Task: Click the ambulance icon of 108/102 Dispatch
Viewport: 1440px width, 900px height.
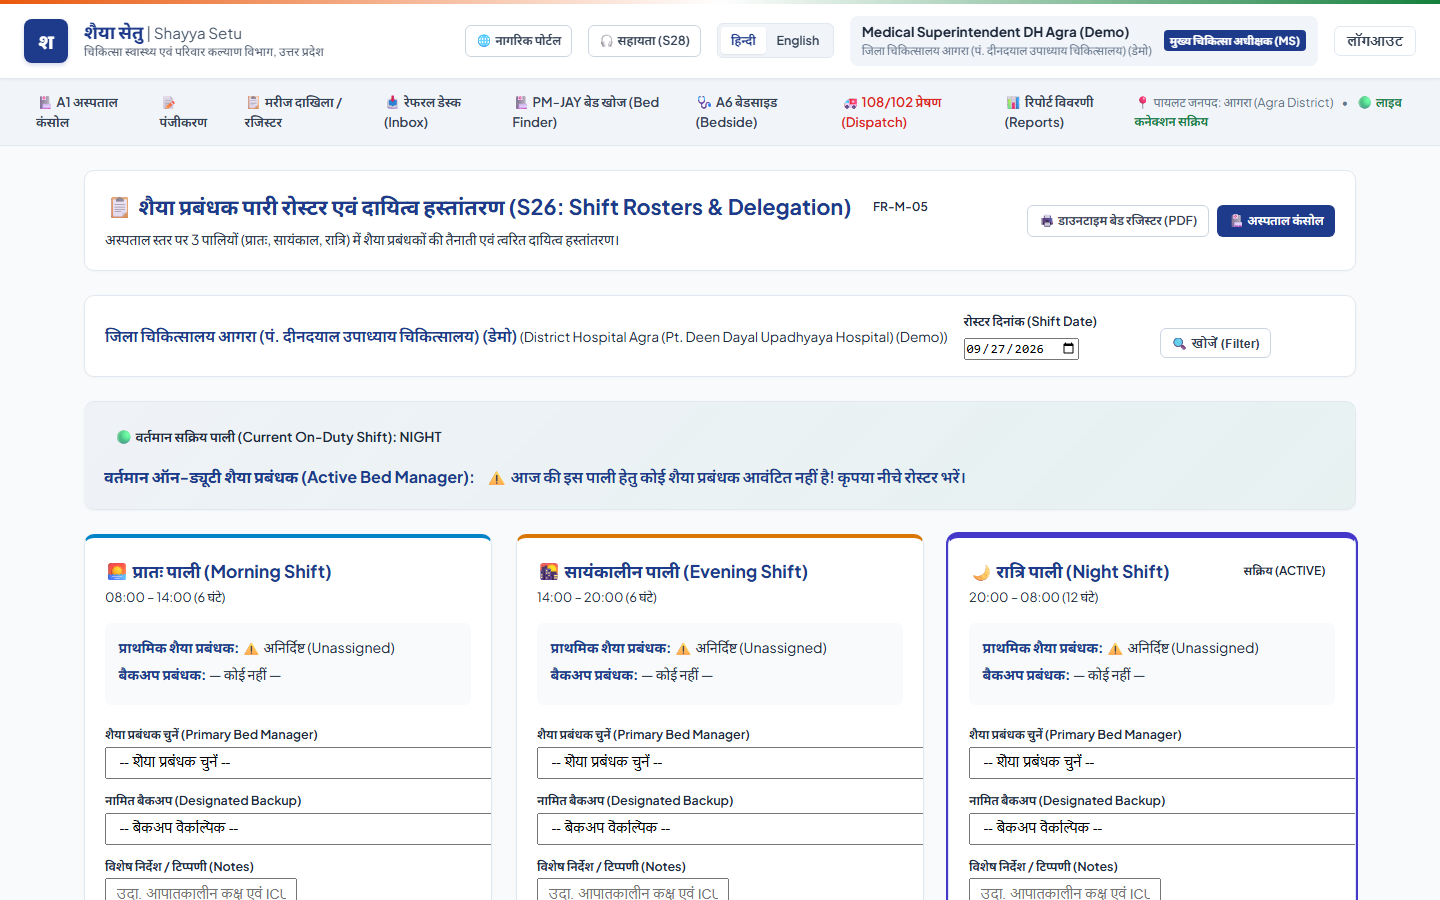Action: (x=850, y=103)
